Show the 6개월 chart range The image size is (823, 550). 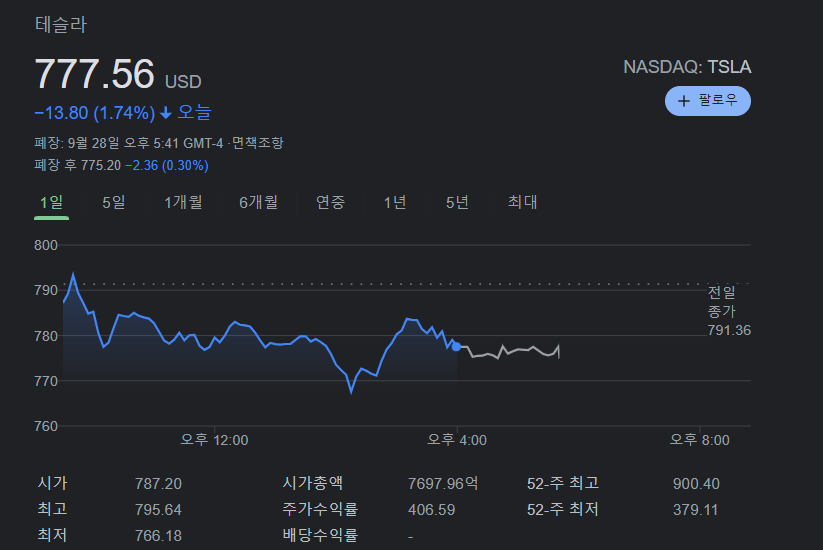pos(258,202)
